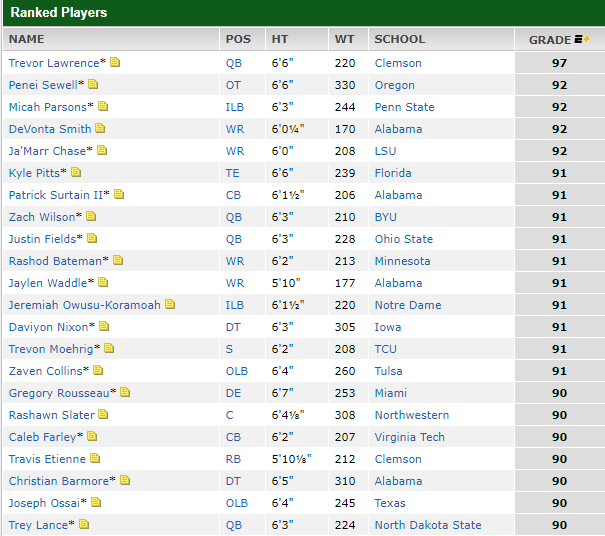Click Ja'Marr Chase's grade cell showing 92
This screenshot has width=605, height=536.
(559, 151)
